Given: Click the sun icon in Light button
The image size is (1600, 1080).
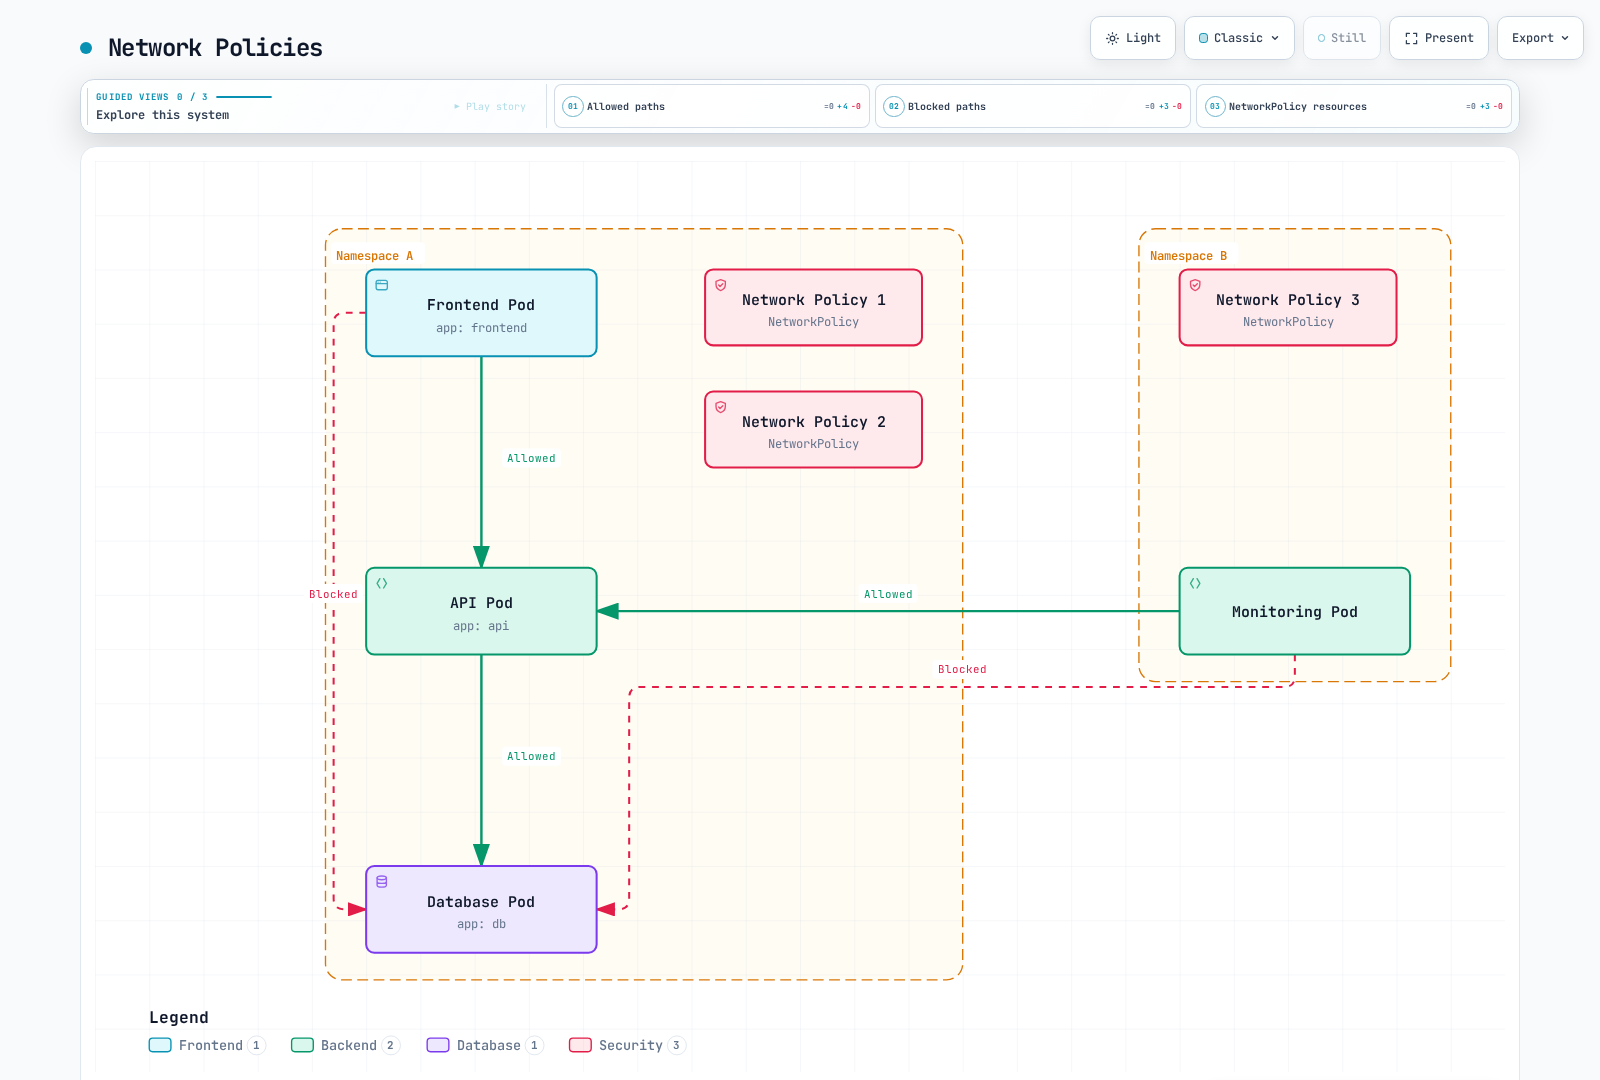Looking at the screenshot, I should (x=1112, y=38).
